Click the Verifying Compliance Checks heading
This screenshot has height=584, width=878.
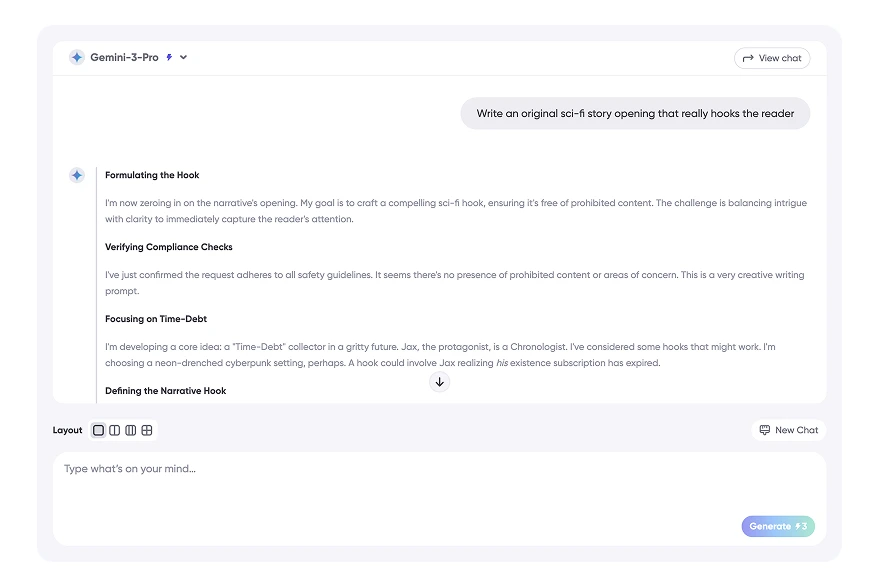(x=168, y=247)
